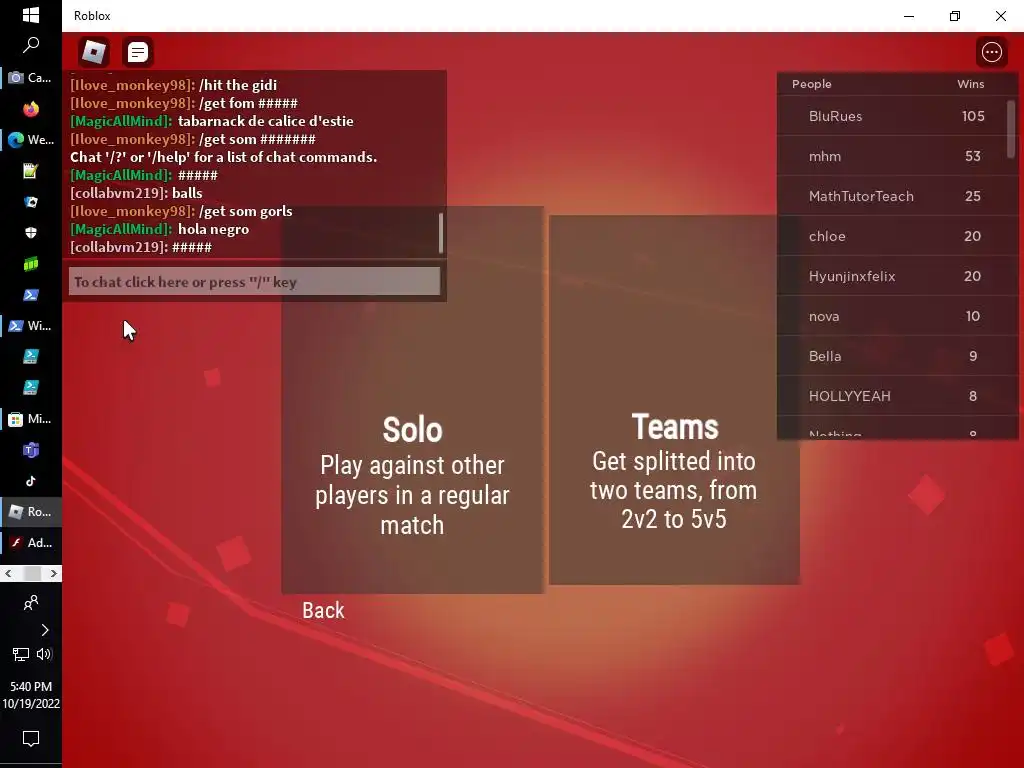1024x768 pixels.
Task: Restore down the Roblox window
Action: (x=955, y=16)
